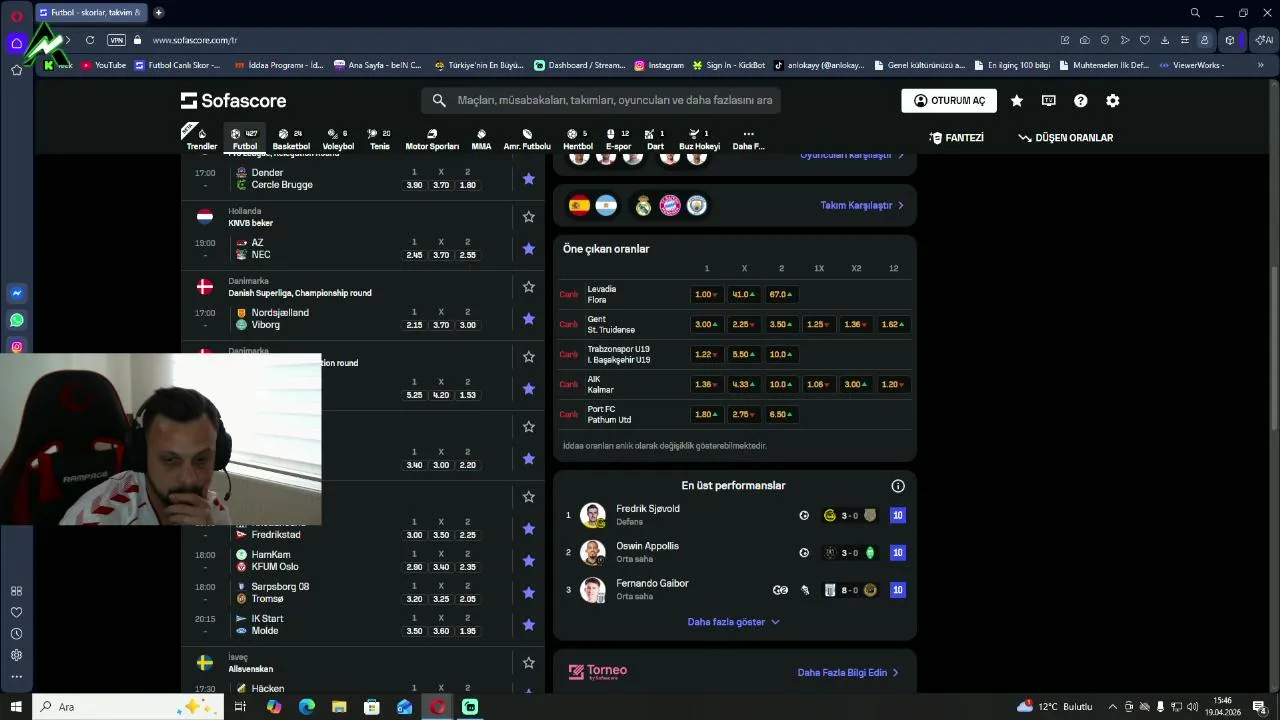Click the VPN badge in address bar
The width and height of the screenshot is (1280, 720).
(117, 40)
